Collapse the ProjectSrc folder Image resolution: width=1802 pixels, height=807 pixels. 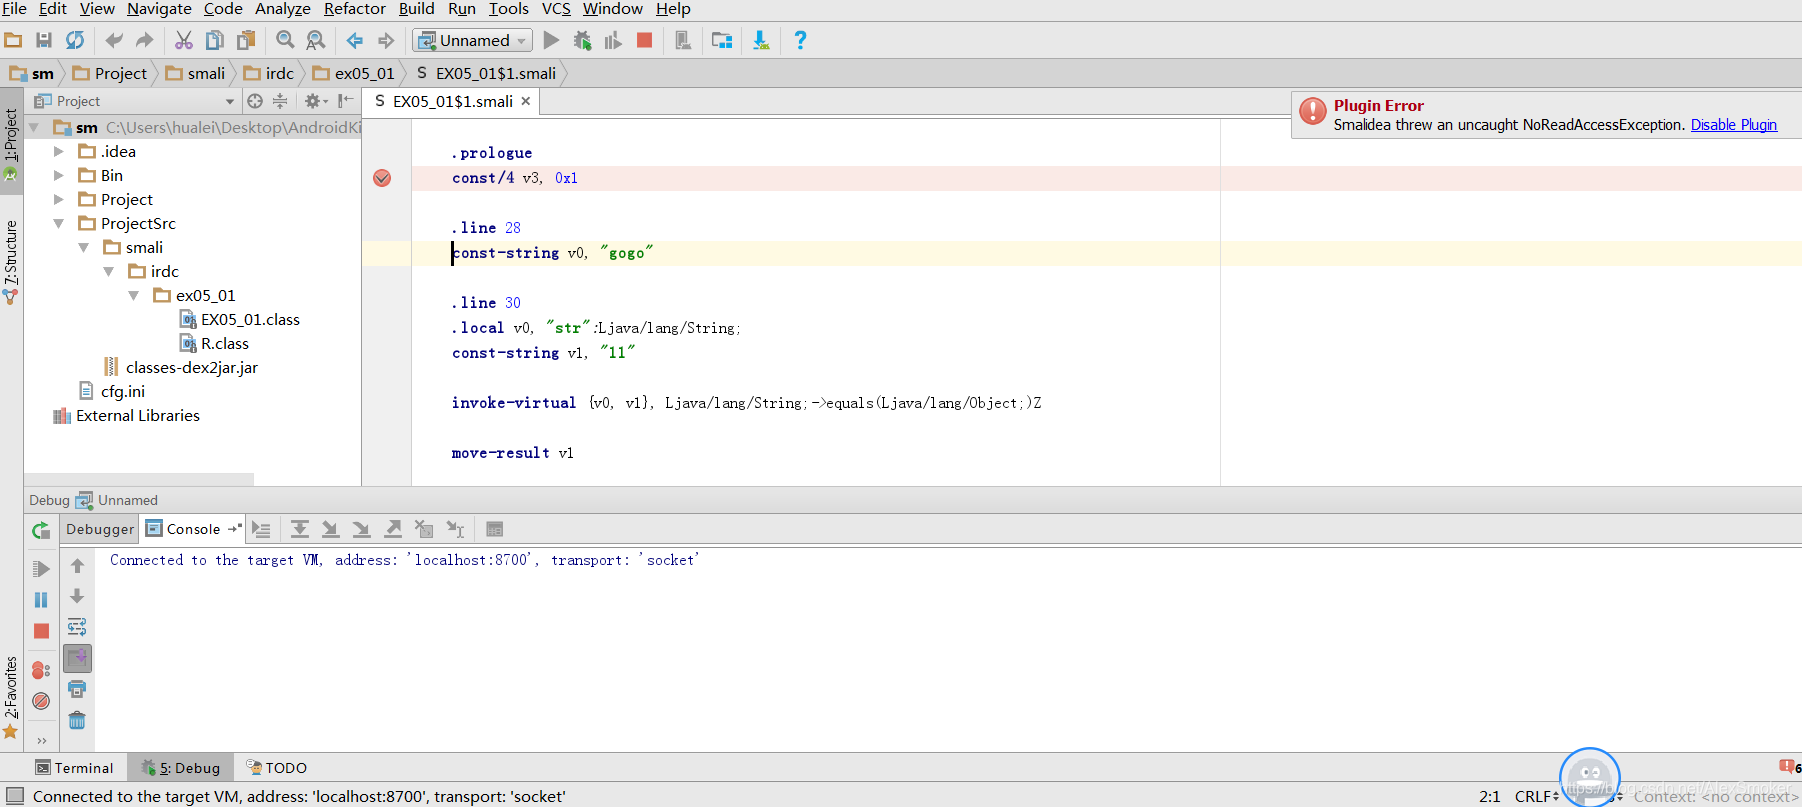pyautogui.click(x=58, y=224)
